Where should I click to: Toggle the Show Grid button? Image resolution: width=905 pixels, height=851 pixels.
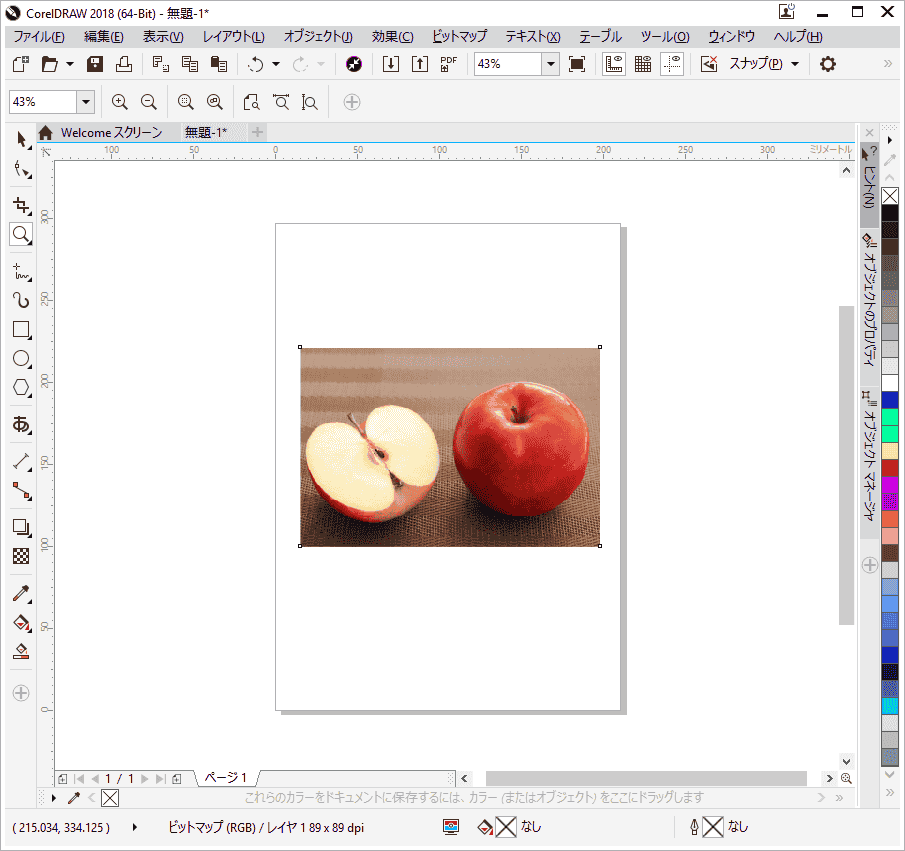click(x=642, y=64)
